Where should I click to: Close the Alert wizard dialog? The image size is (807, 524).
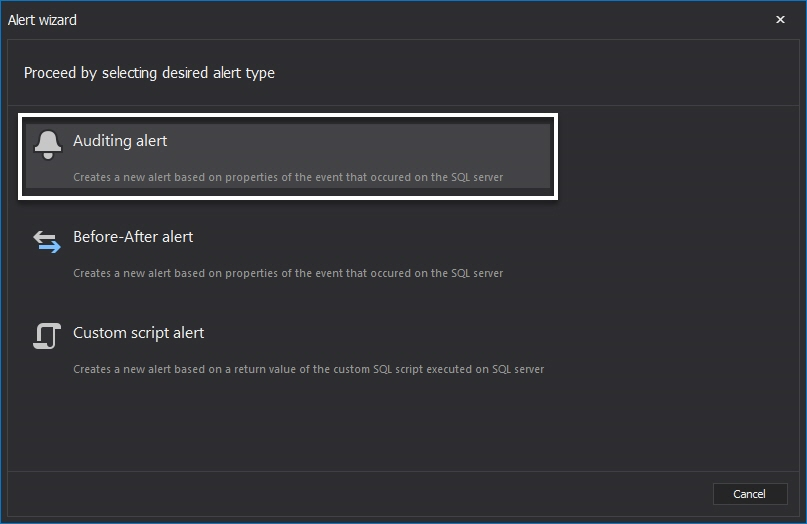coord(780,20)
